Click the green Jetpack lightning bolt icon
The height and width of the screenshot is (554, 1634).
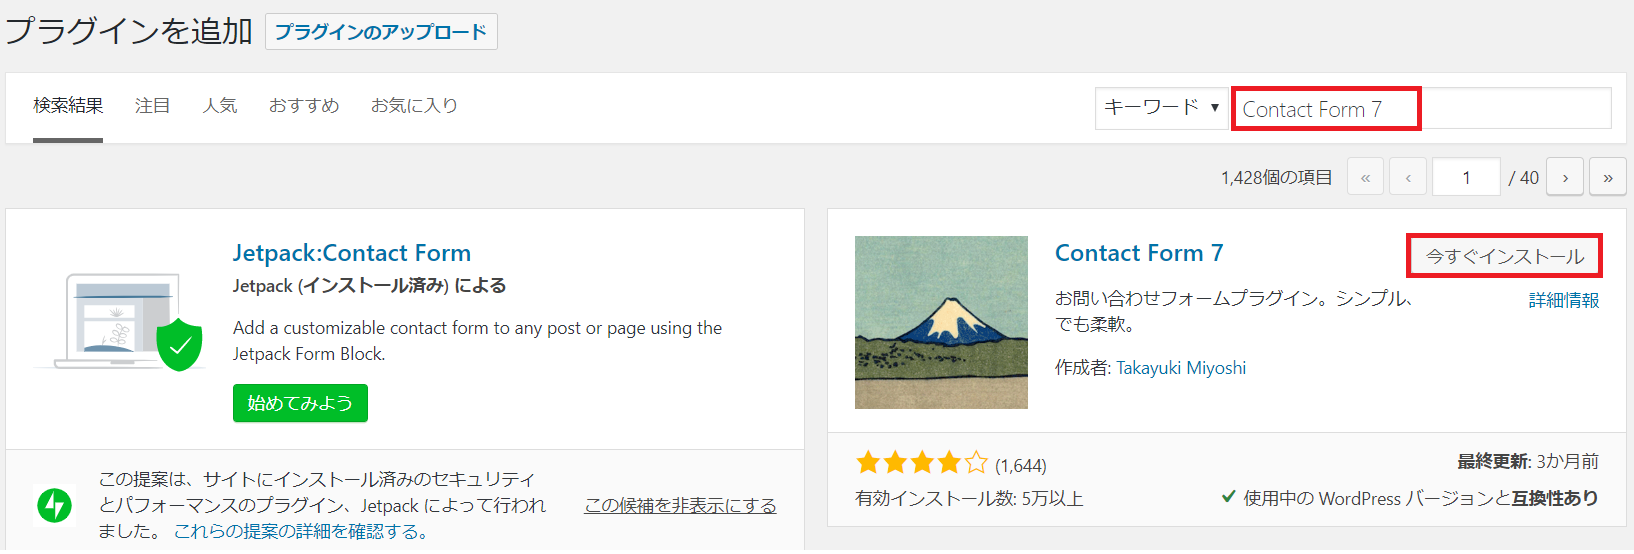tap(54, 505)
